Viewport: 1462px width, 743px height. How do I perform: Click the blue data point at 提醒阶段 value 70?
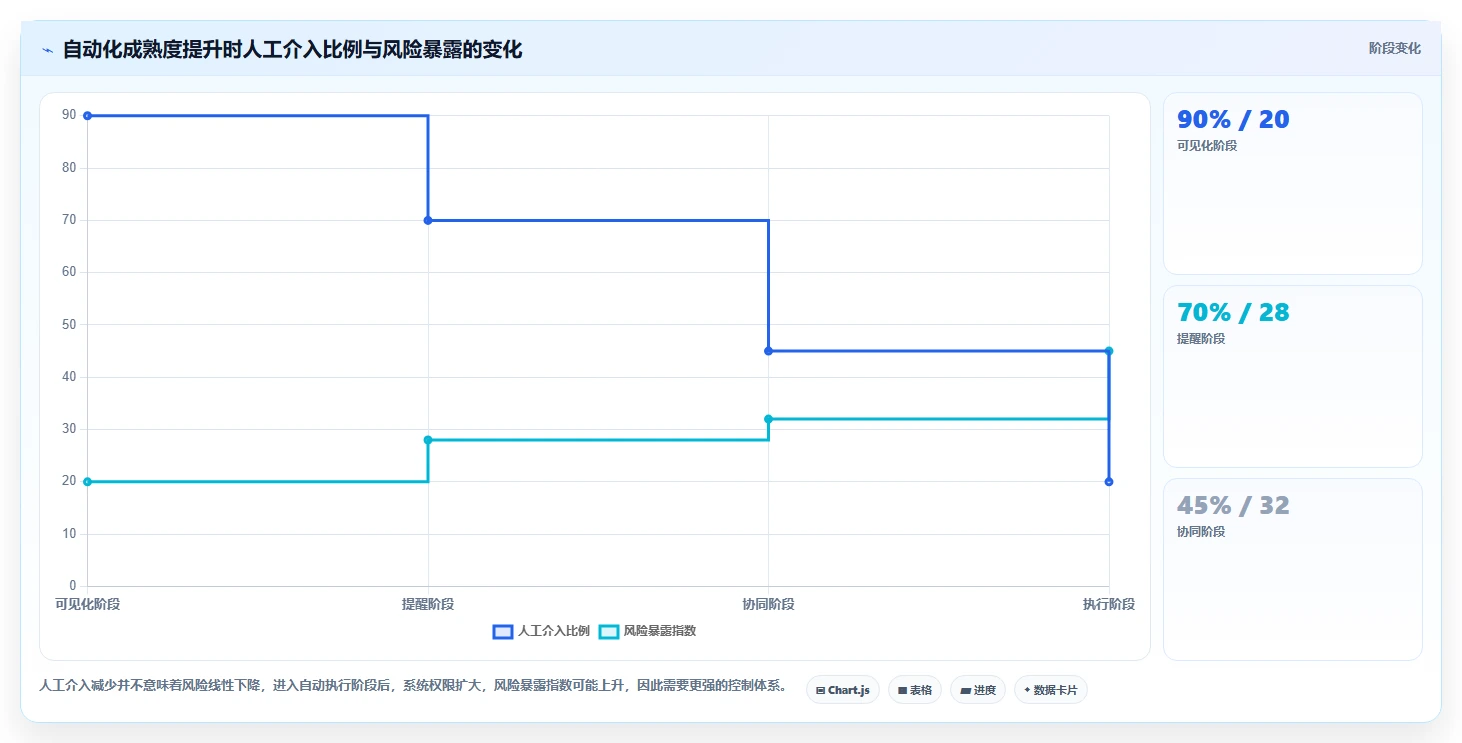click(x=428, y=220)
